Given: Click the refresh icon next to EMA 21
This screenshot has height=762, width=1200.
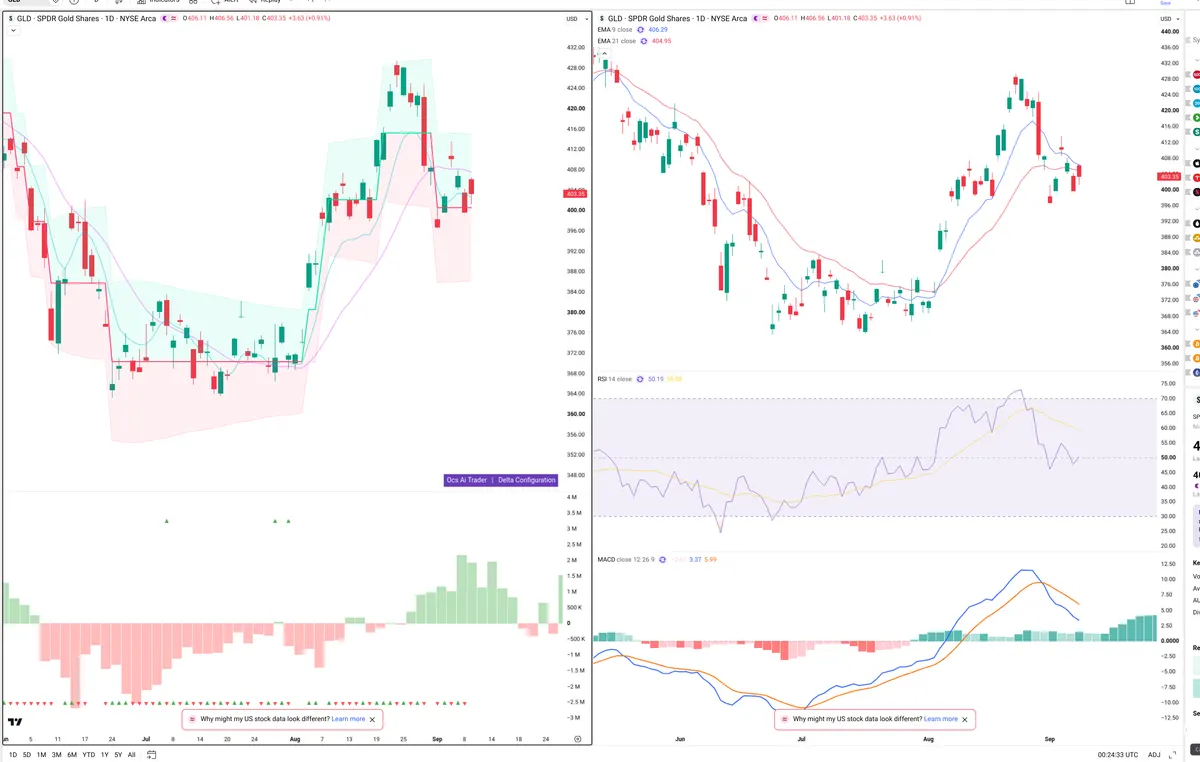Looking at the screenshot, I should (x=642, y=41).
